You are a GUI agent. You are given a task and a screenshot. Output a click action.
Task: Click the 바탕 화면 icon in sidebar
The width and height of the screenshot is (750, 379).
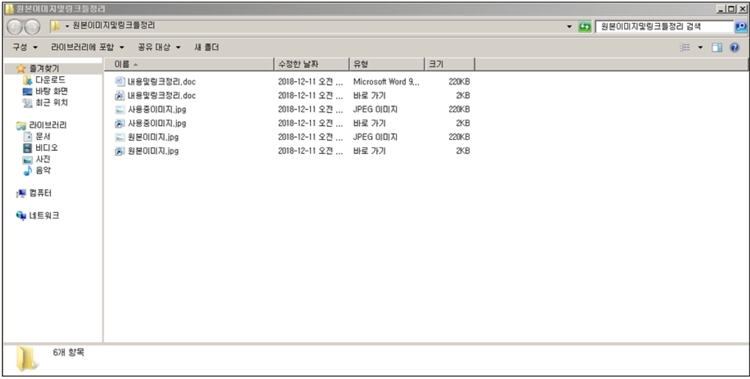(x=27, y=91)
